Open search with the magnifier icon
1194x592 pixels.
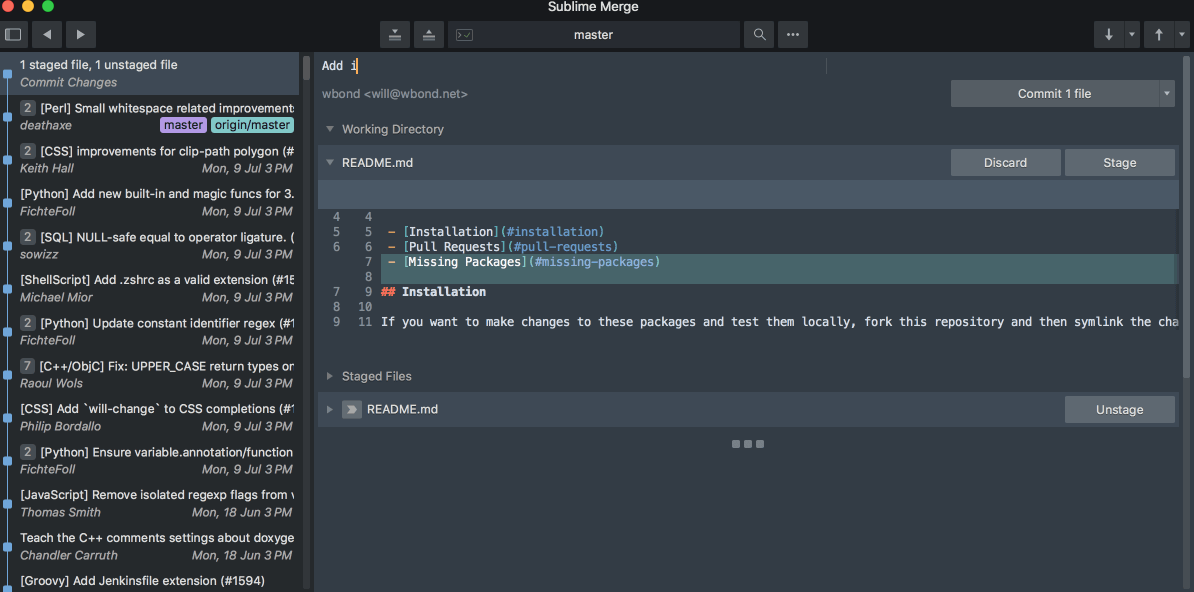760,34
